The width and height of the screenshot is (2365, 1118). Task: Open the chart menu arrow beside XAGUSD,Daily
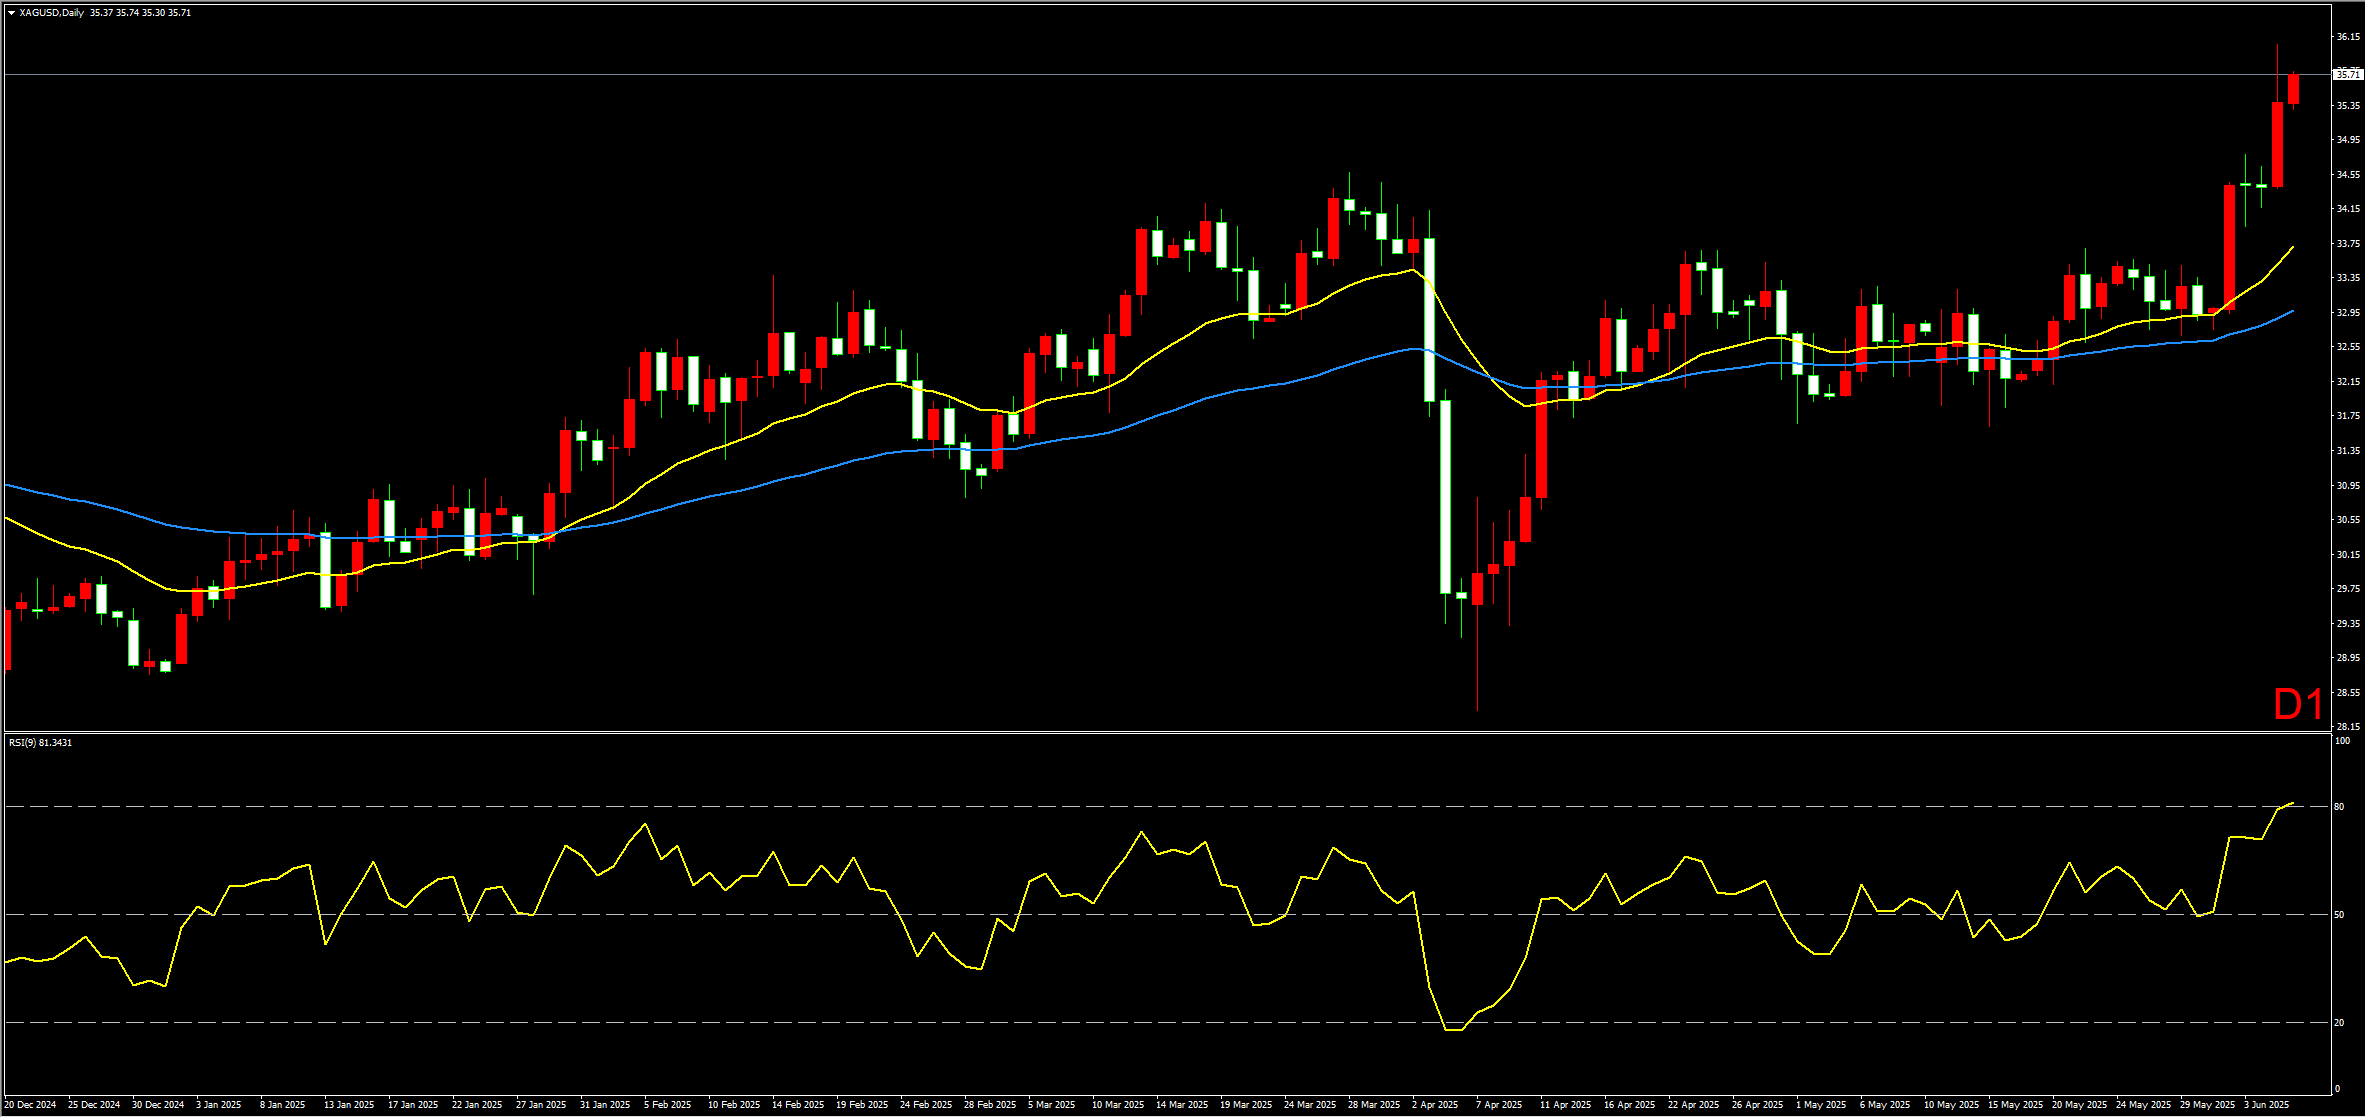point(11,13)
